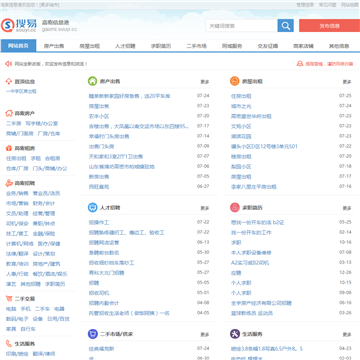
Task: Click the green house icon for 房产出售
Action: pyautogui.click(x=92, y=81)
